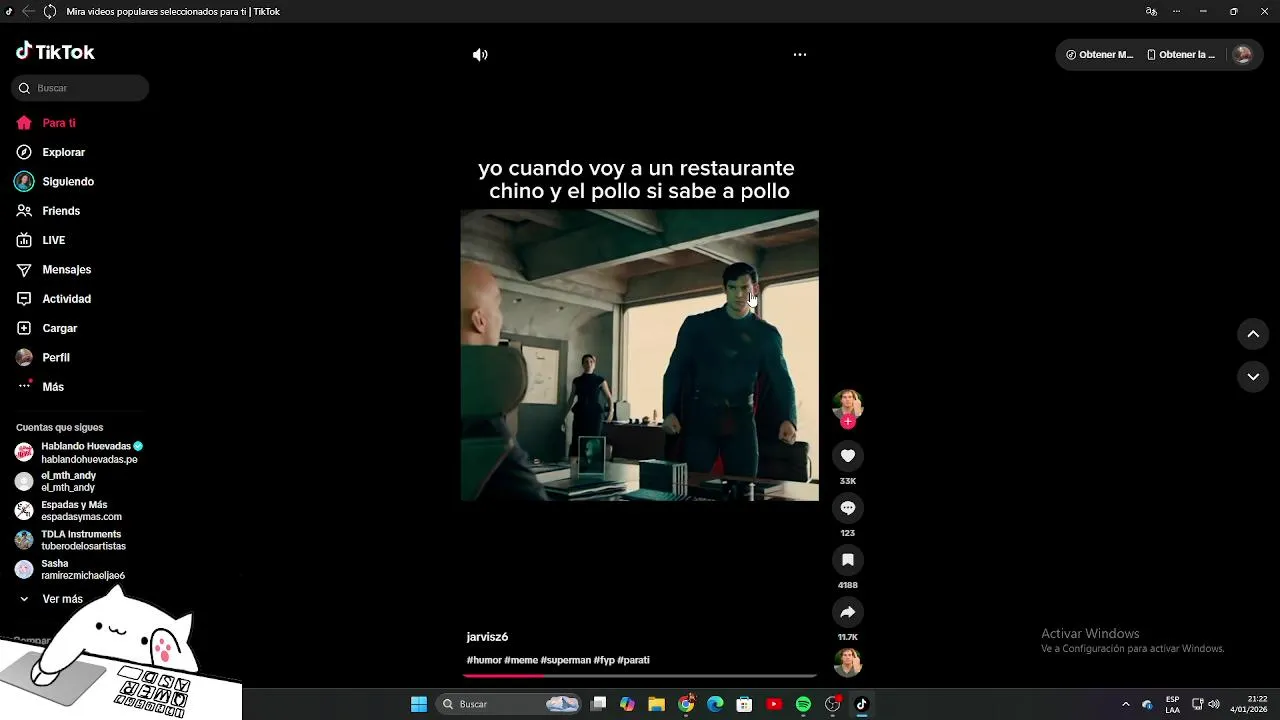Click the Buscar search field in TikTok

click(x=80, y=88)
